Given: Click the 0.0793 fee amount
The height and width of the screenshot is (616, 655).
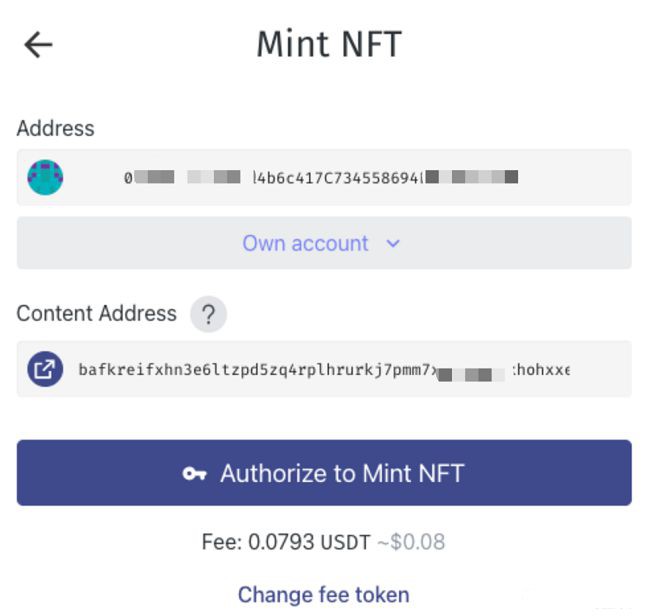Looking at the screenshot, I should pos(281,542).
